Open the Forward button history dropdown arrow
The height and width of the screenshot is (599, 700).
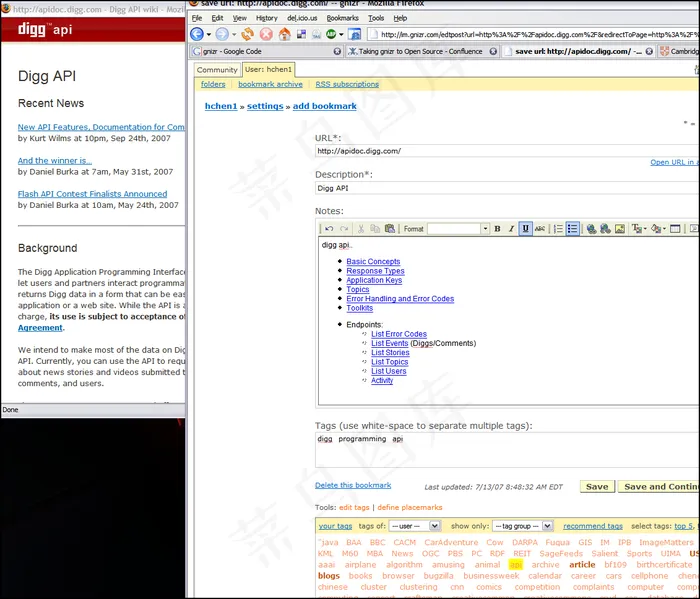233,34
